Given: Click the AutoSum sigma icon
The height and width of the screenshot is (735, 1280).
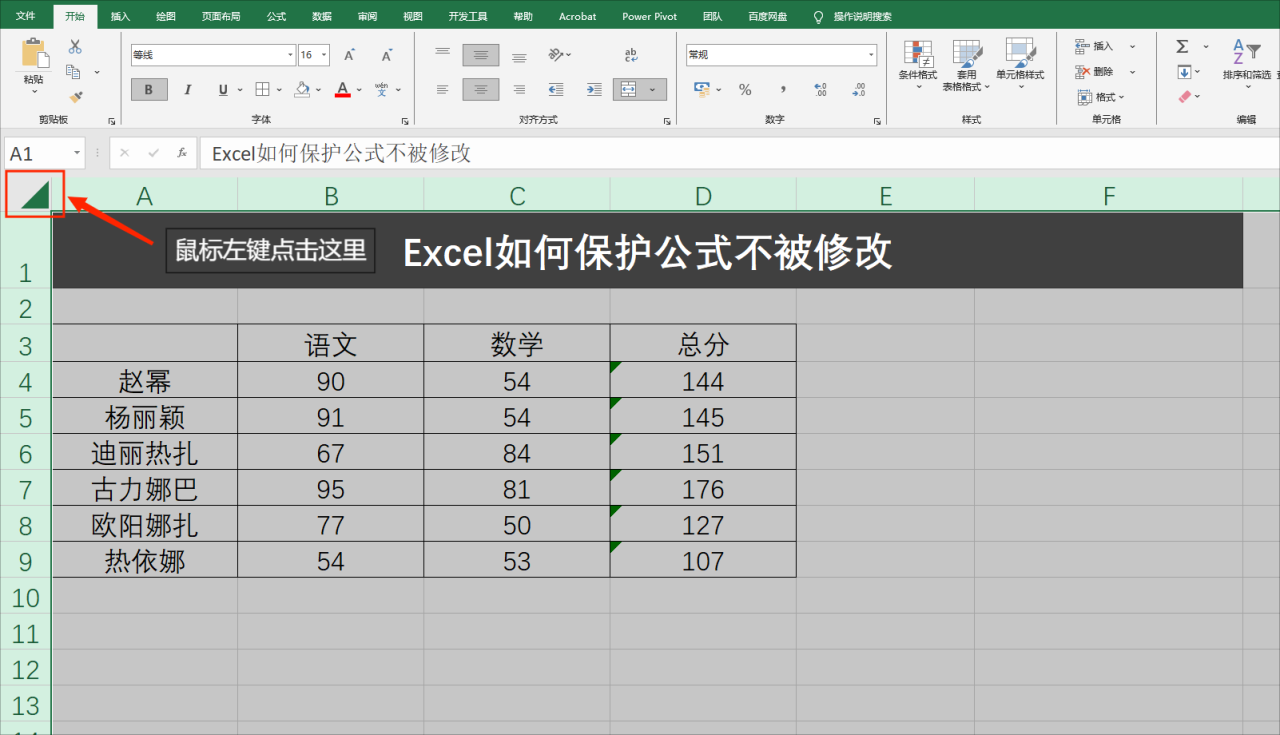Looking at the screenshot, I should [x=1182, y=46].
